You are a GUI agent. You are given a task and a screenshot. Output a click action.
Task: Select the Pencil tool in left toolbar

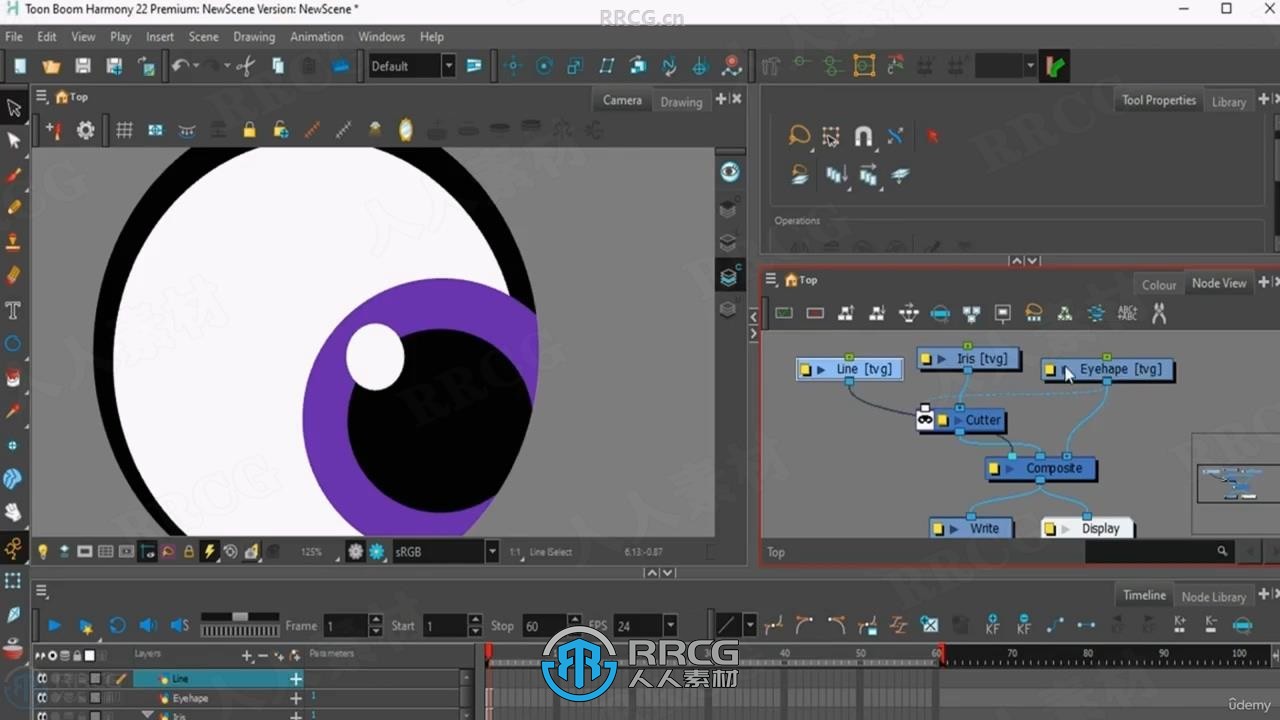[x=14, y=207]
